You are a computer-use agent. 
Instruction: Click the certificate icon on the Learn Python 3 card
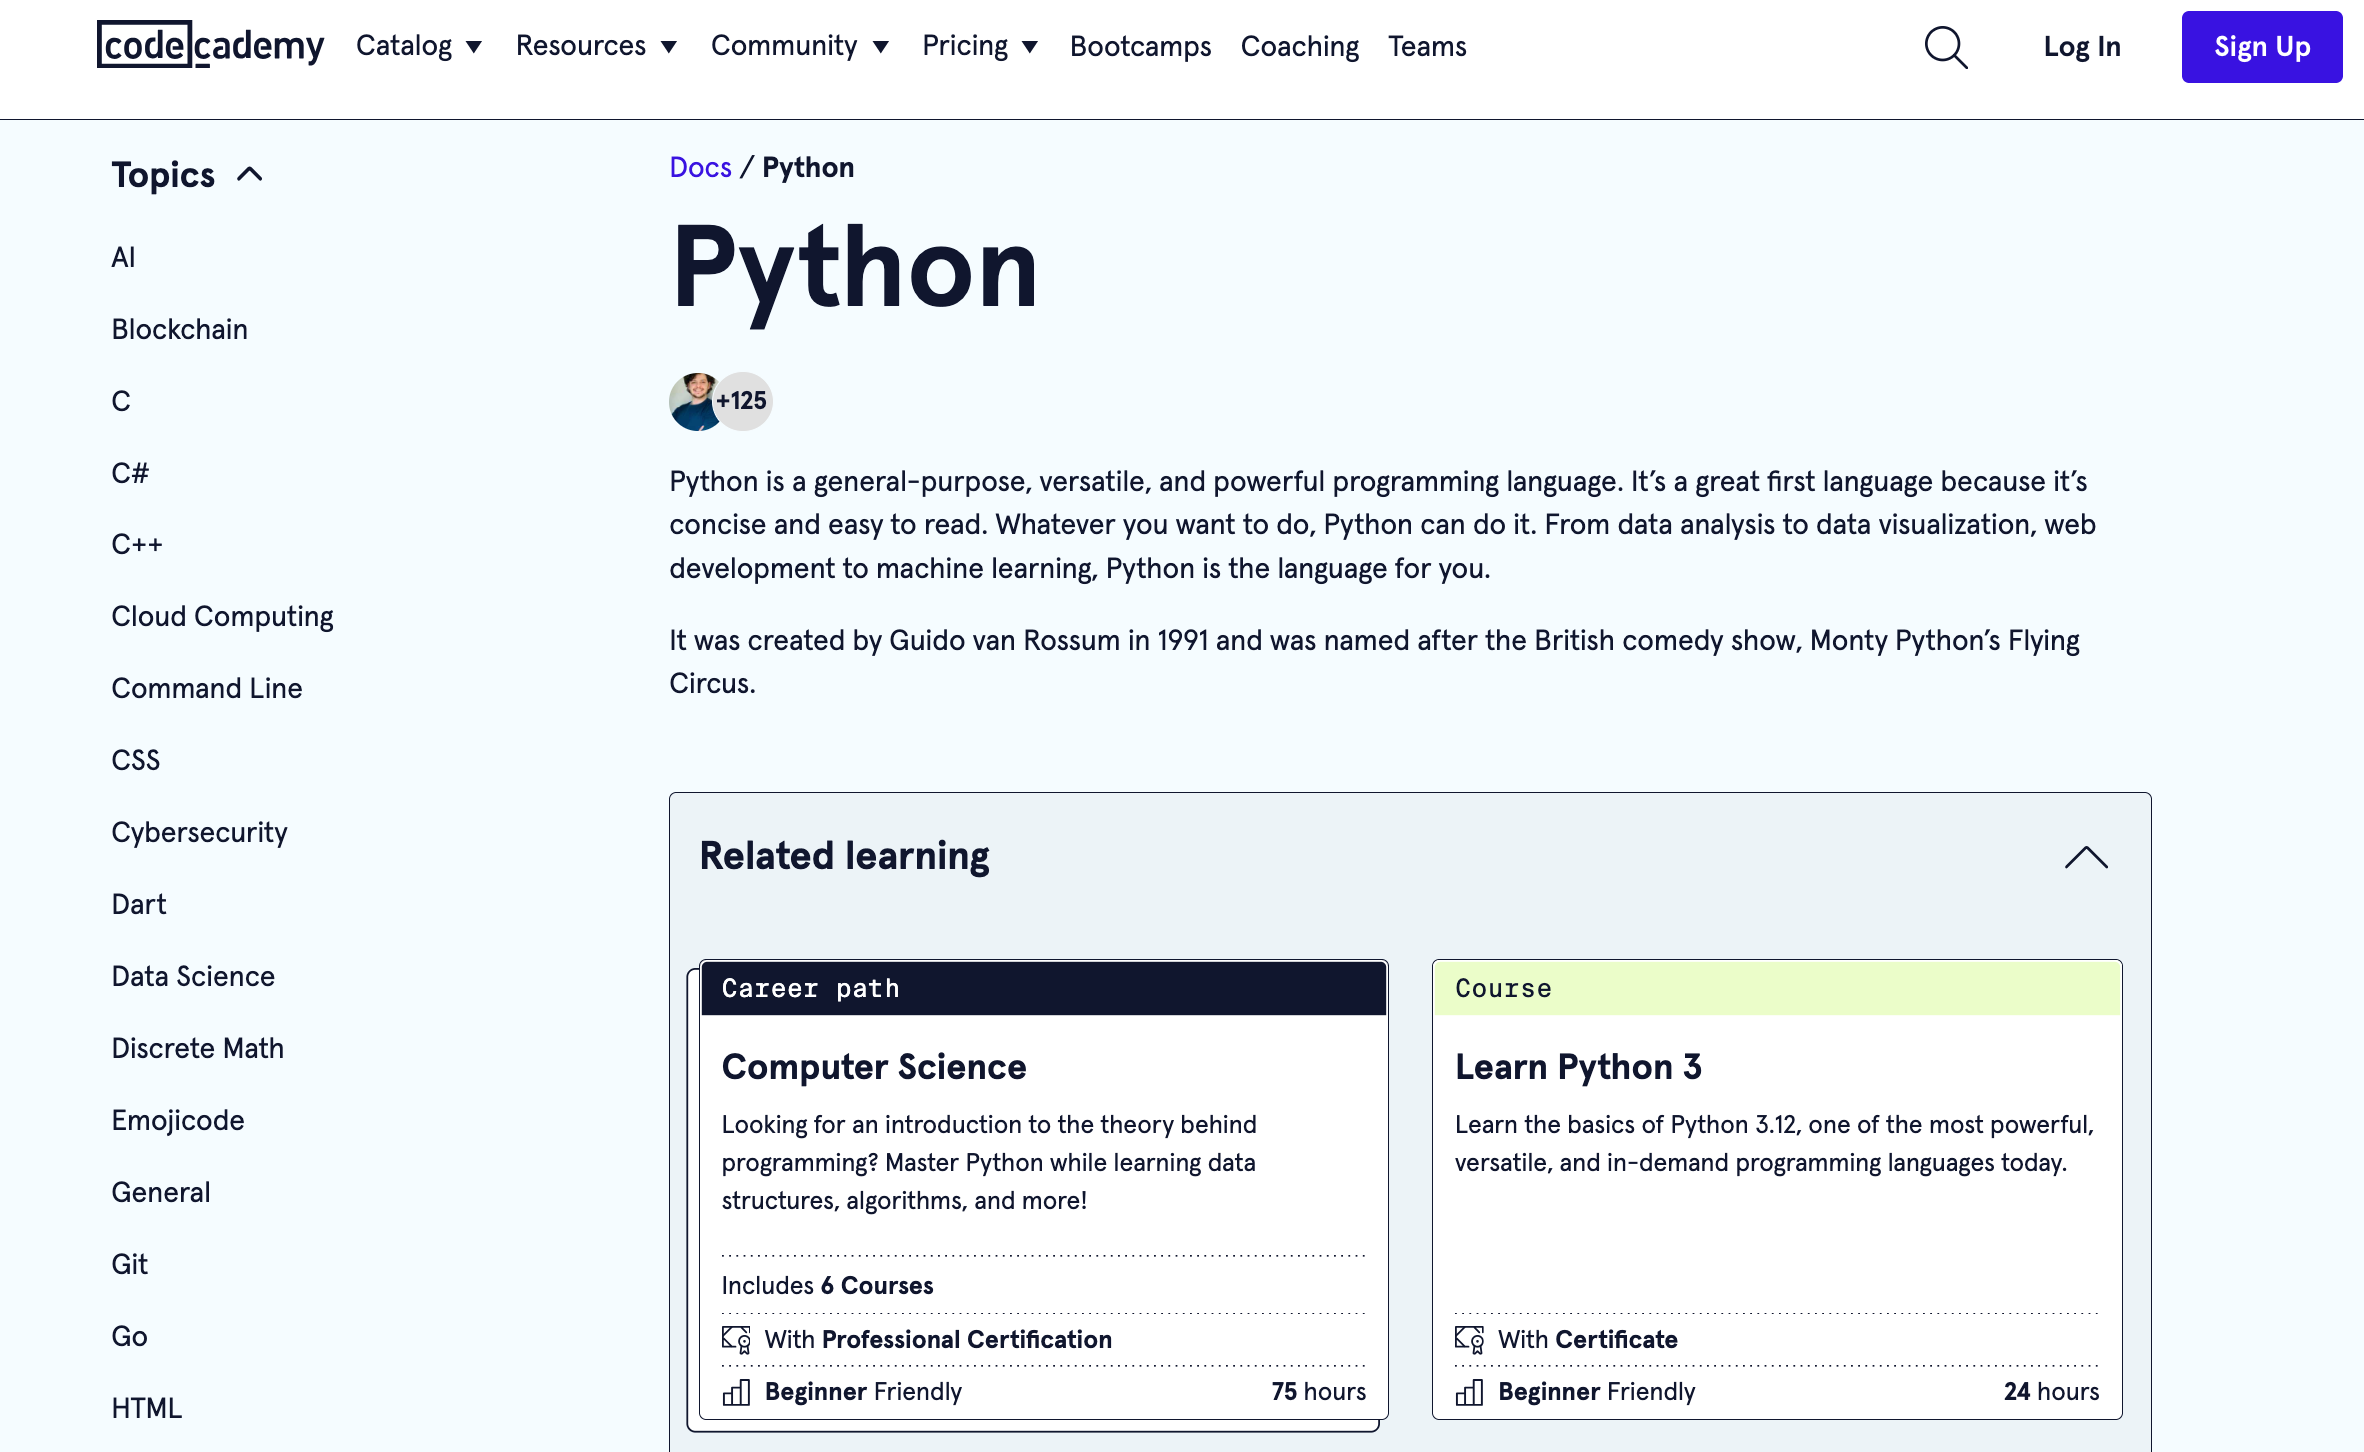click(x=1468, y=1339)
